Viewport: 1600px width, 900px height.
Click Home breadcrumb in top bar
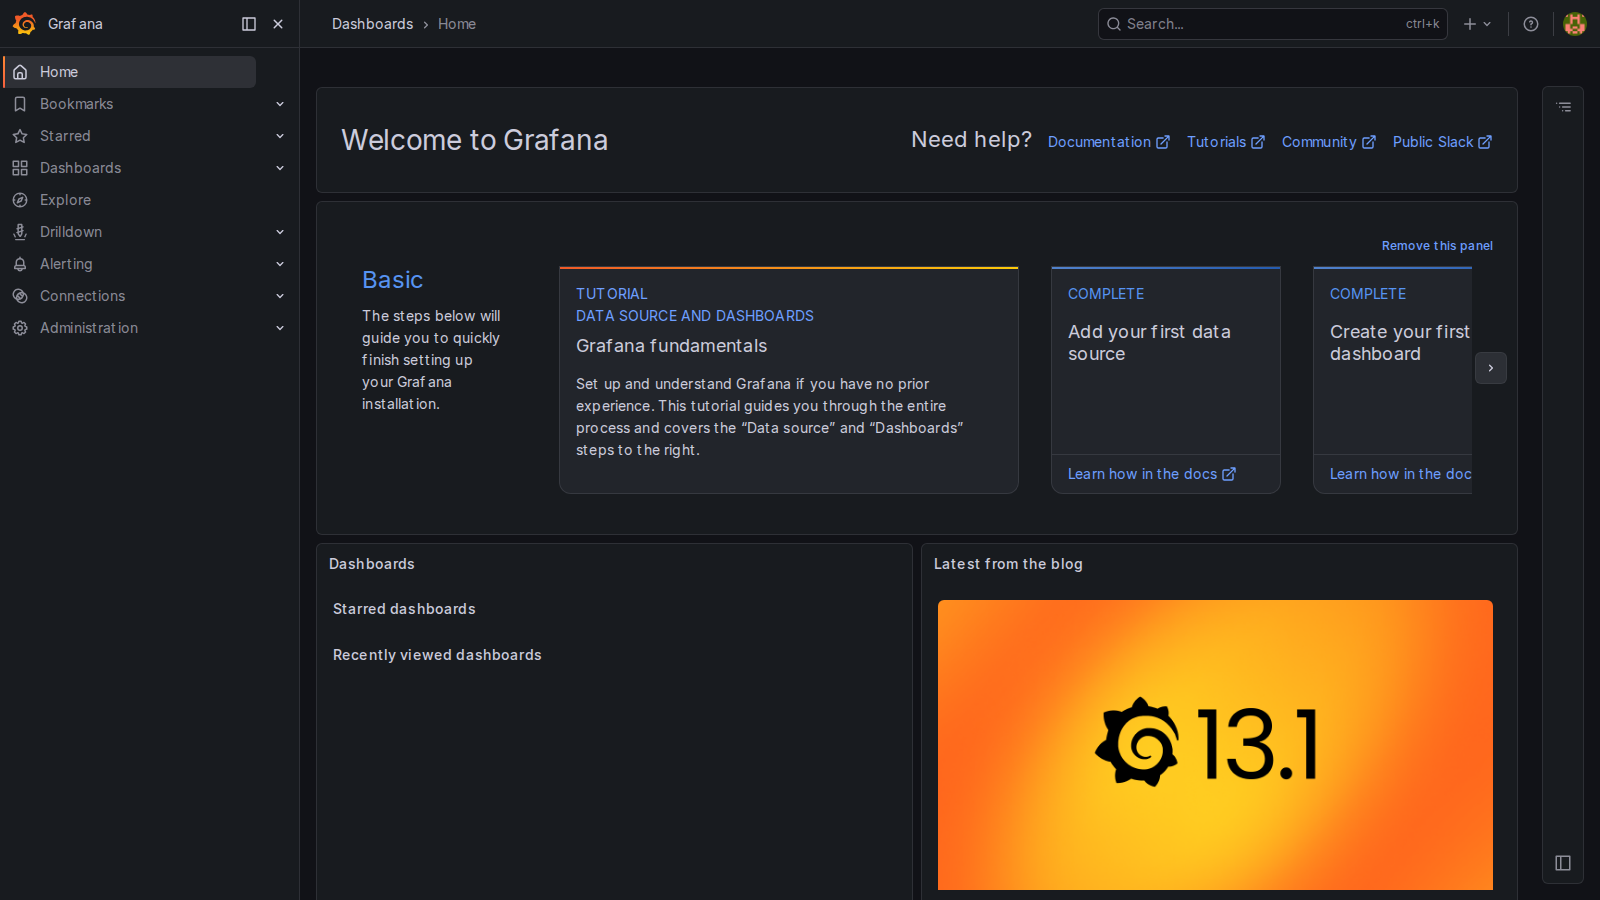(457, 24)
